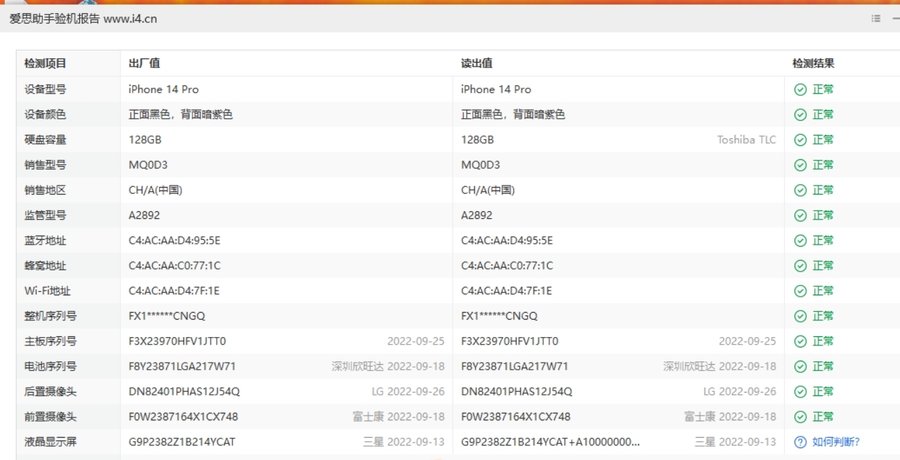Select the 后置摄像头 row label
900x460 pixels.
pyautogui.click(x=51, y=392)
